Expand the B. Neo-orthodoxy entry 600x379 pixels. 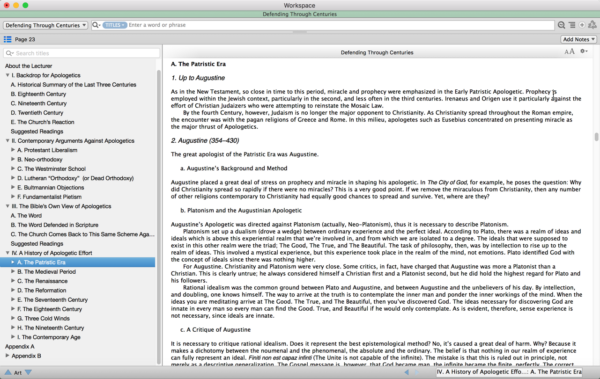[13, 159]
